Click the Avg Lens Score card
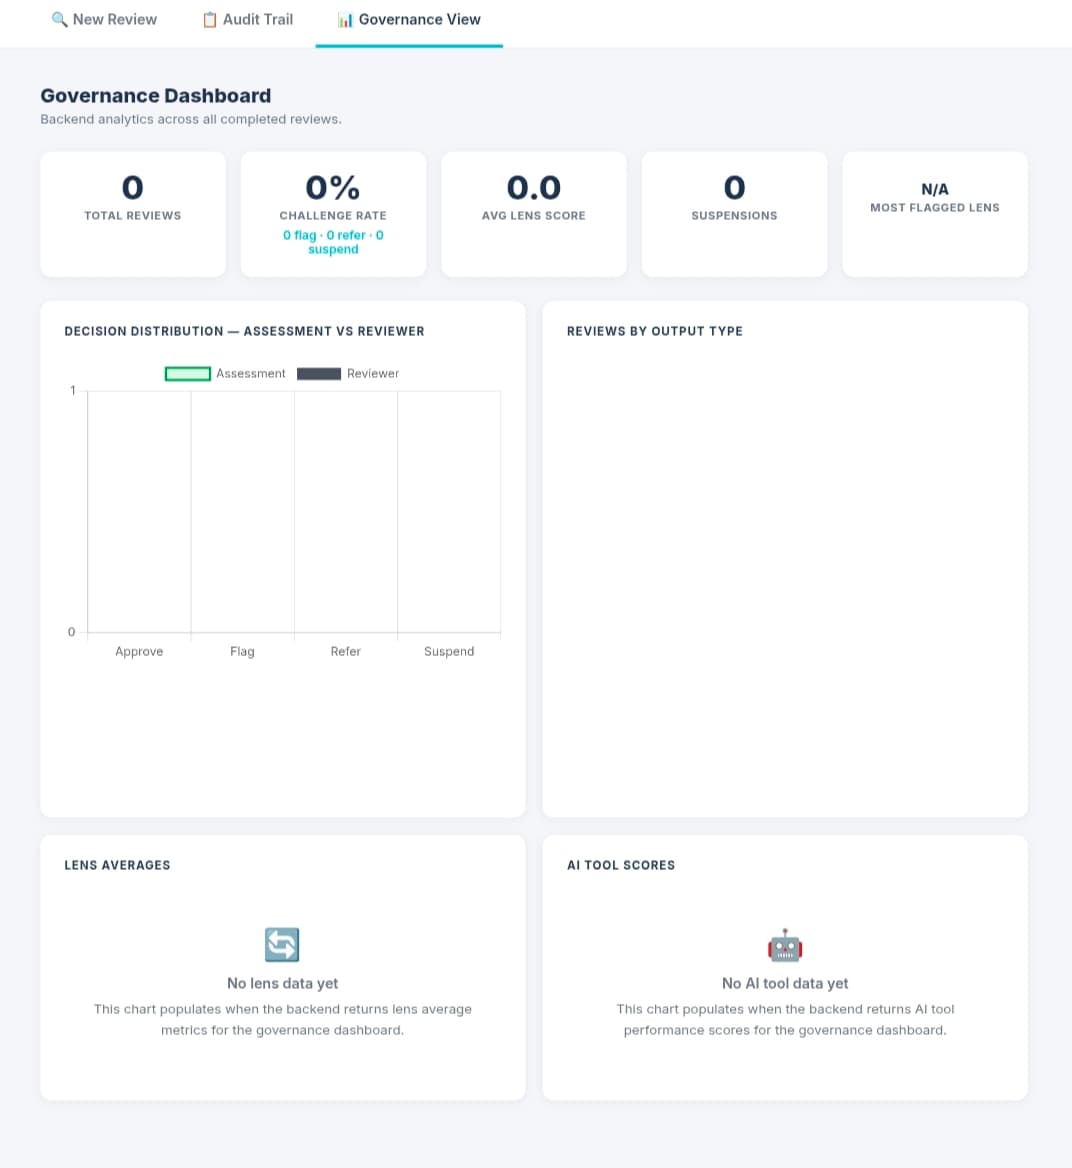 533,215
